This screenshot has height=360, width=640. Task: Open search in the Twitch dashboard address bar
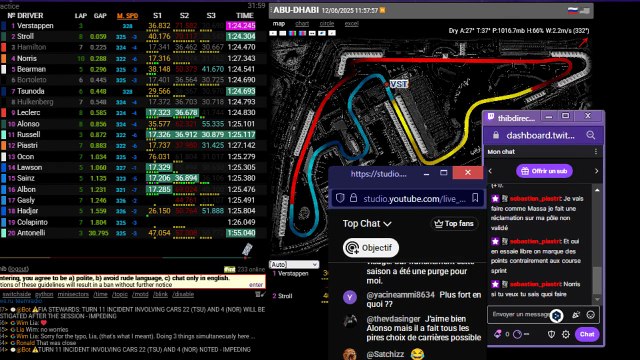[x=590, y=135]
